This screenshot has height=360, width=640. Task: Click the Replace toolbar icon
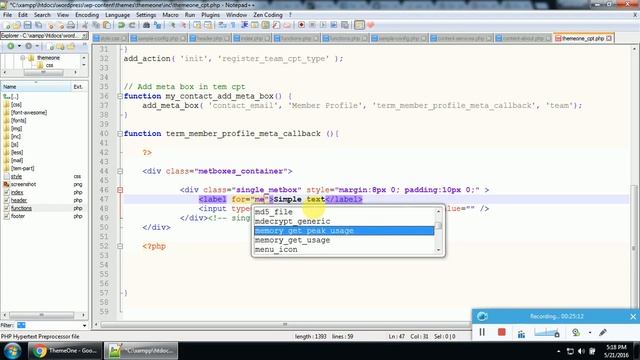[x=157, y=25]
